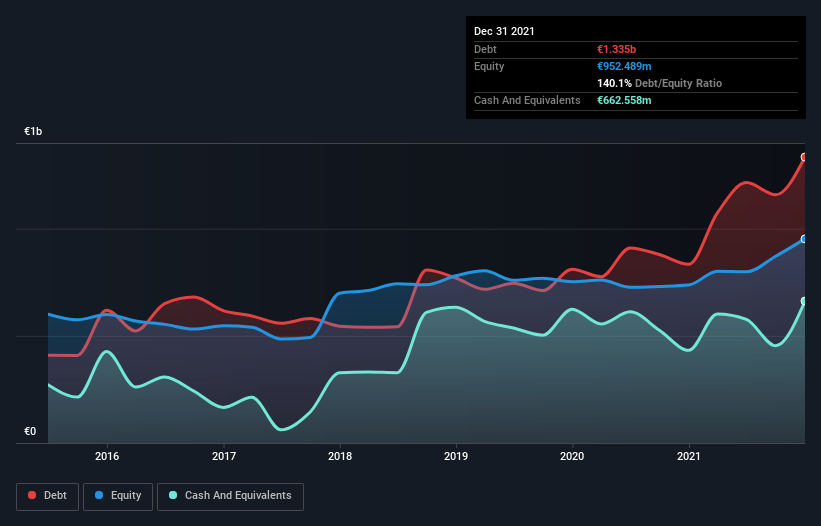Toggle the Equity legend button

pyautogui.click(x=118, y=496)
